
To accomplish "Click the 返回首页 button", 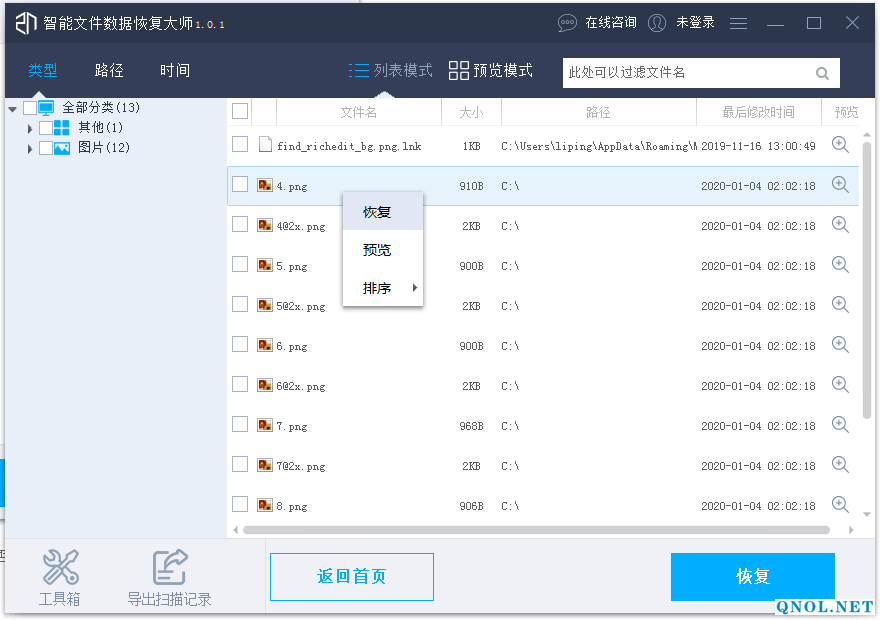I will click(351, 577).
